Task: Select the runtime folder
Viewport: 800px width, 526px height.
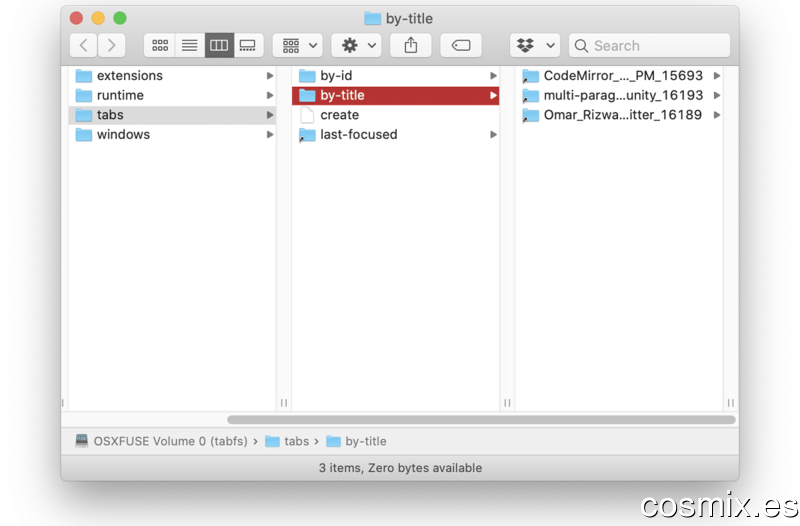Action: (172, 95)
